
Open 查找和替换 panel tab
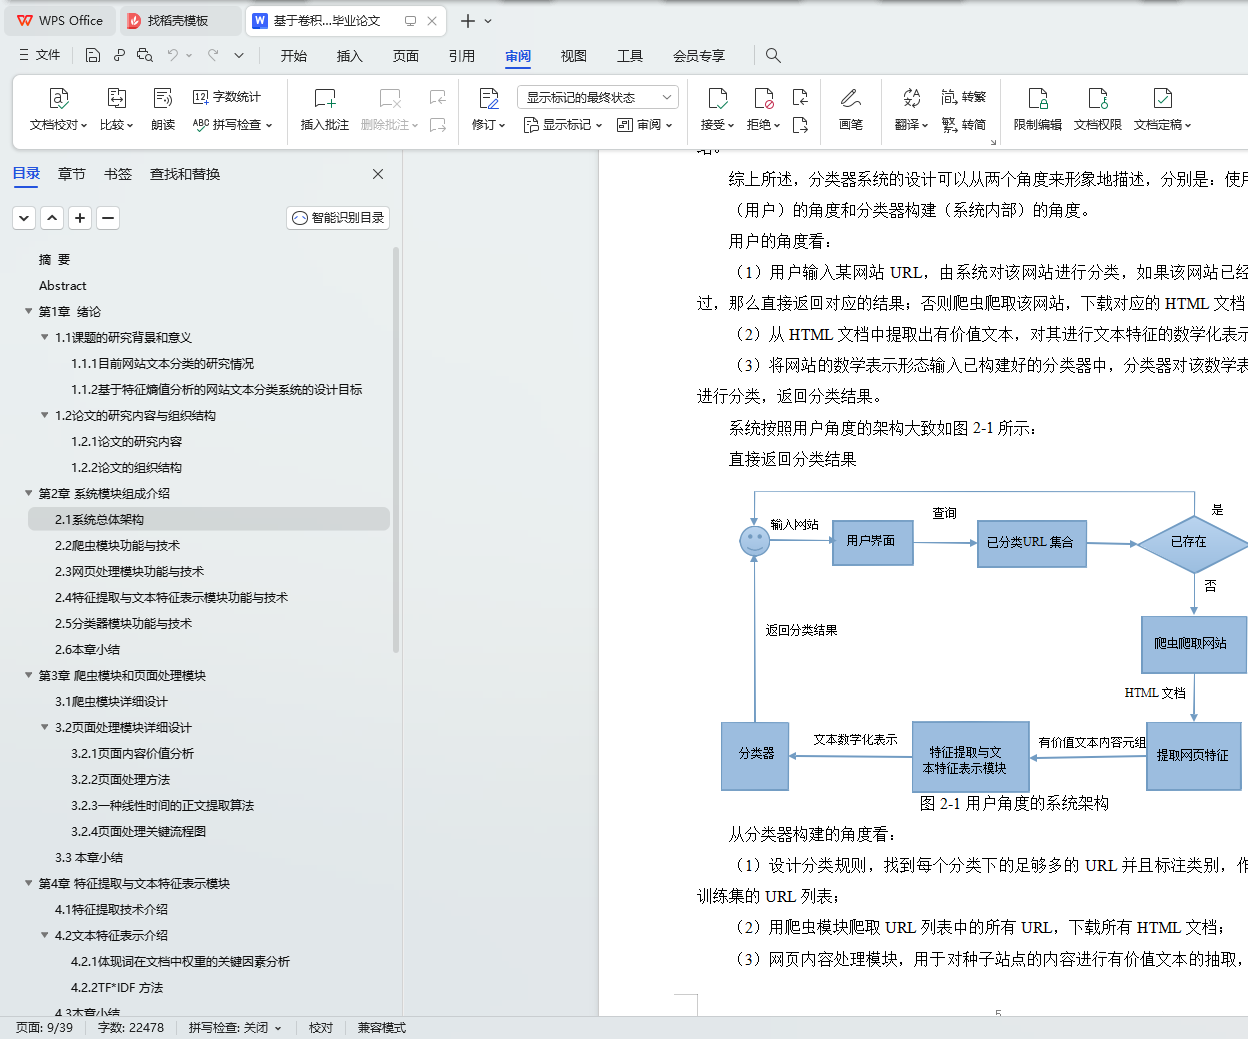pyautogui.click(x=185, y=174)
